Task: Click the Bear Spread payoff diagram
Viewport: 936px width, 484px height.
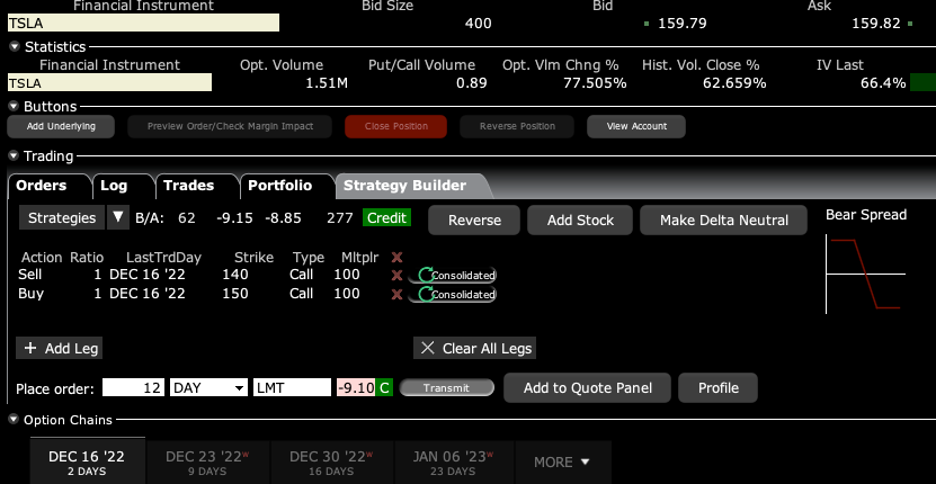Action: point(865,273)
